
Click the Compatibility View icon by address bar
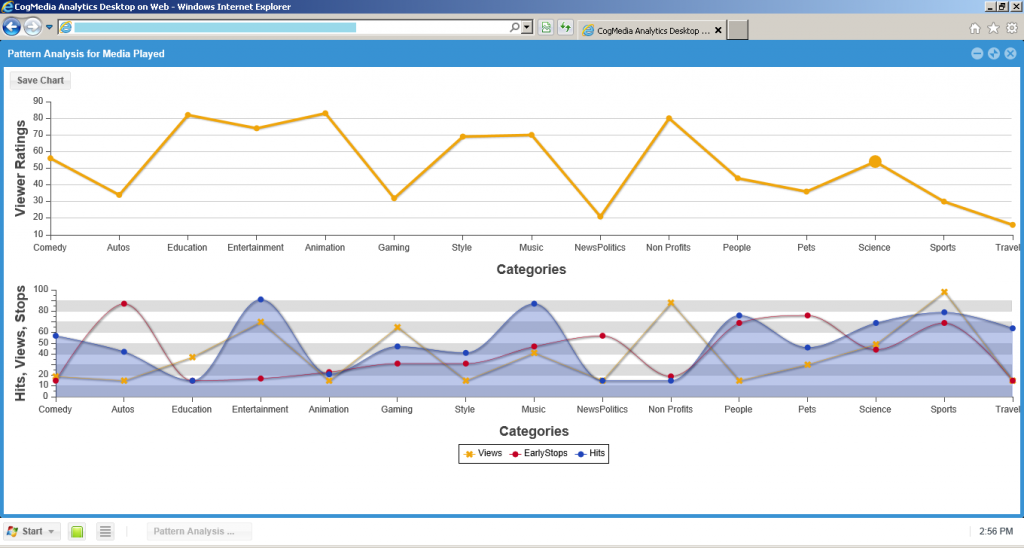tap(546, 27)
